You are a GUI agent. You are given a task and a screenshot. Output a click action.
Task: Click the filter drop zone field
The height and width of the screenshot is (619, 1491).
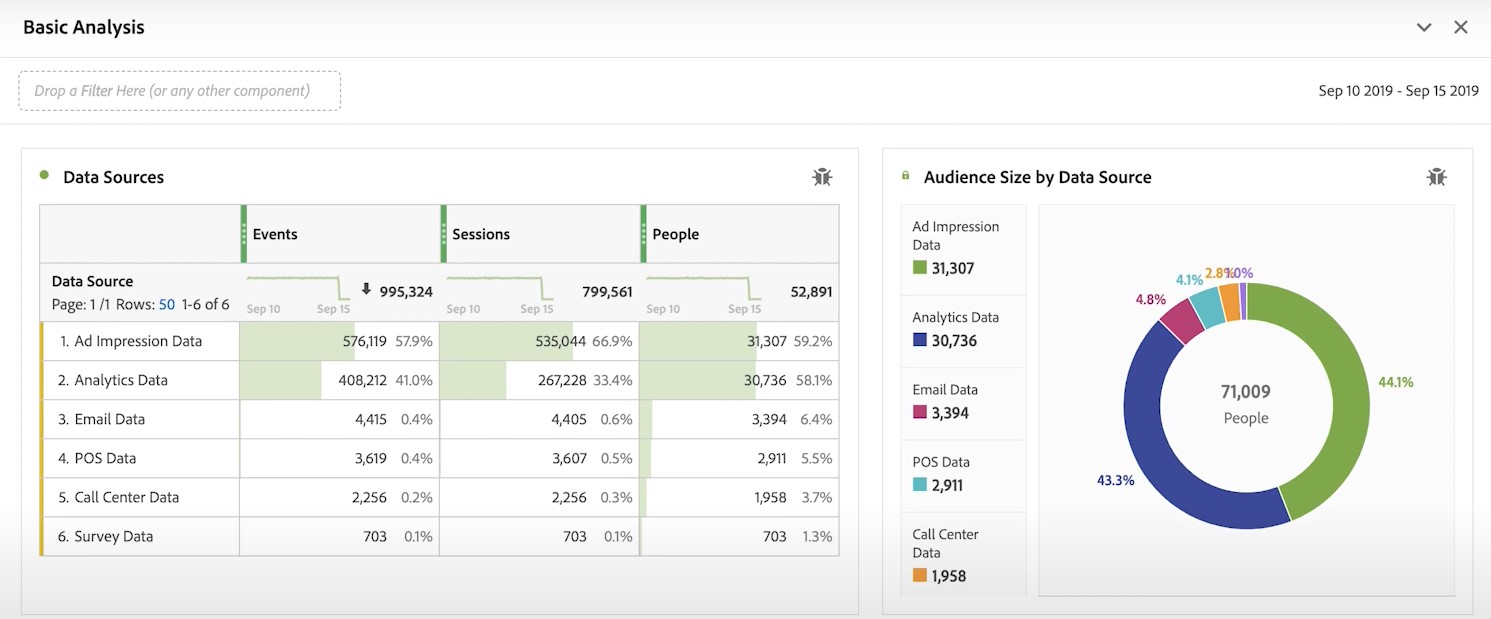click(x=180, y=91)
